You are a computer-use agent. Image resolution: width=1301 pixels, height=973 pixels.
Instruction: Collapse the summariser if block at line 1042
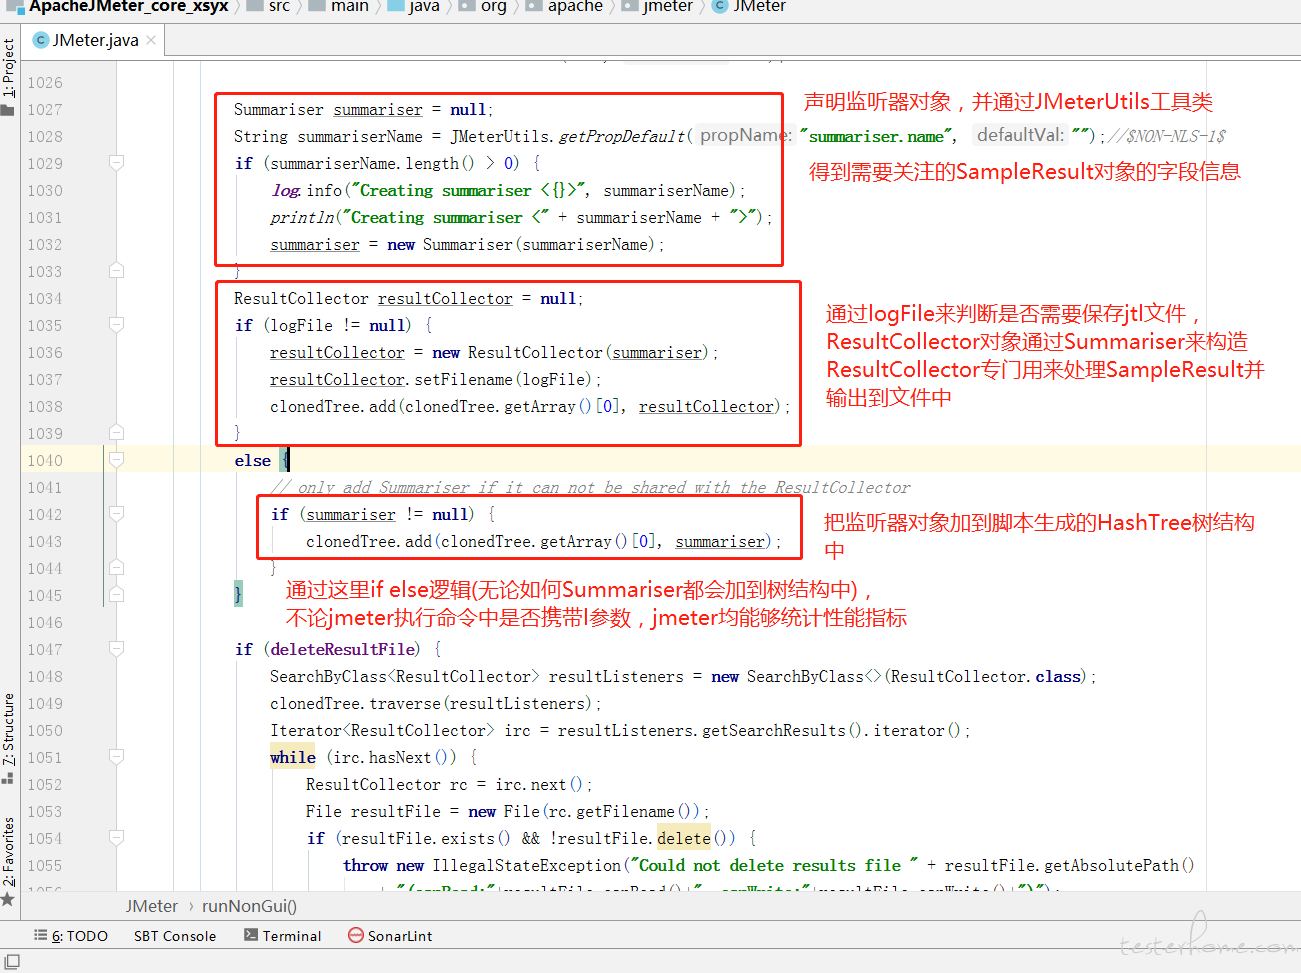pyautogui.click(x=116, y=514)
